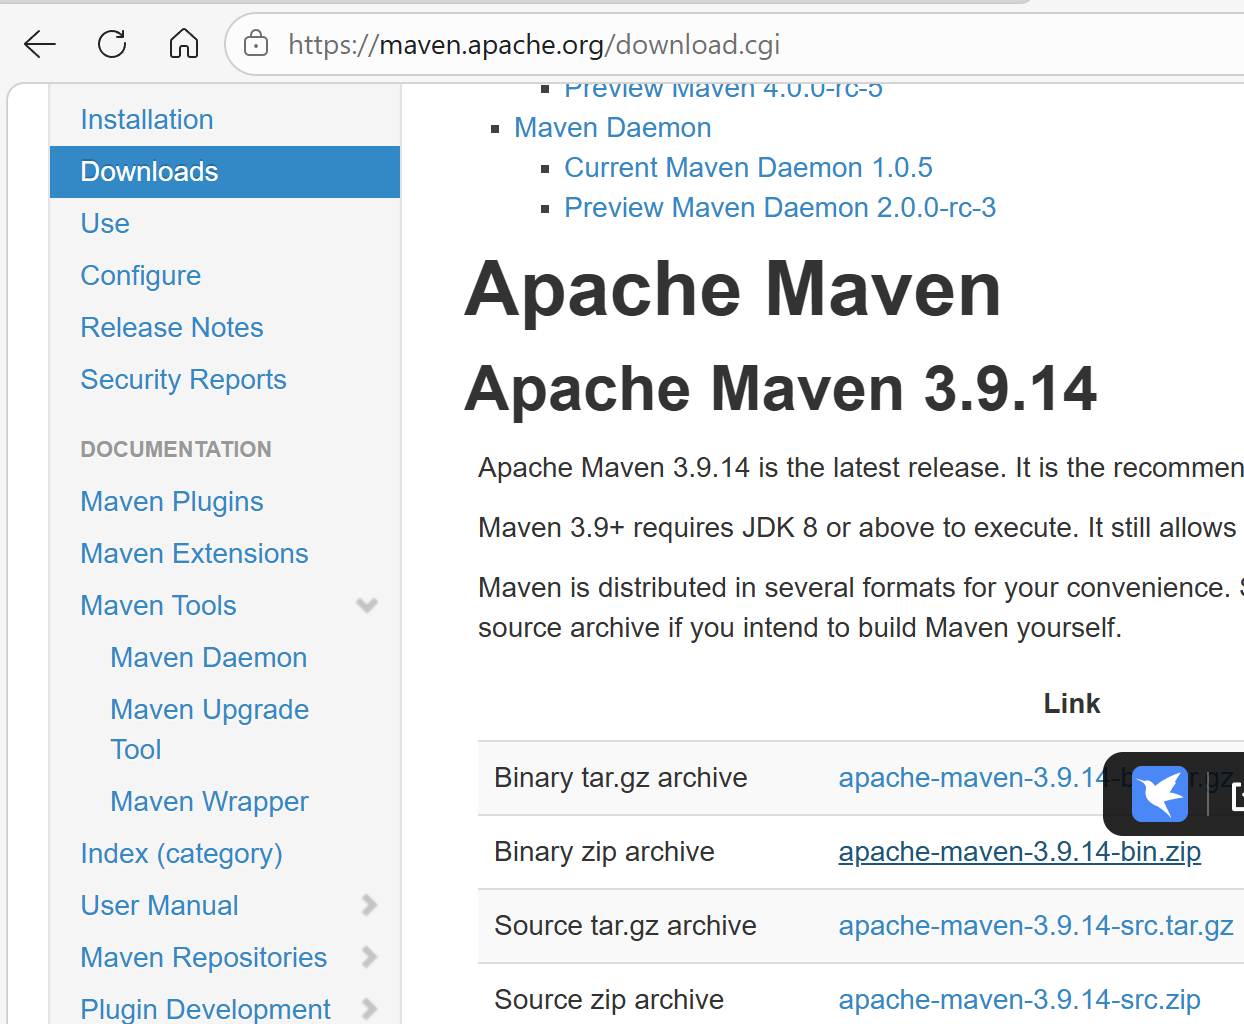Download apache-maven-3.9.14-src.tar.gz
This screenshot has height=1024, width=1244.
click(x=1036, y=926)
